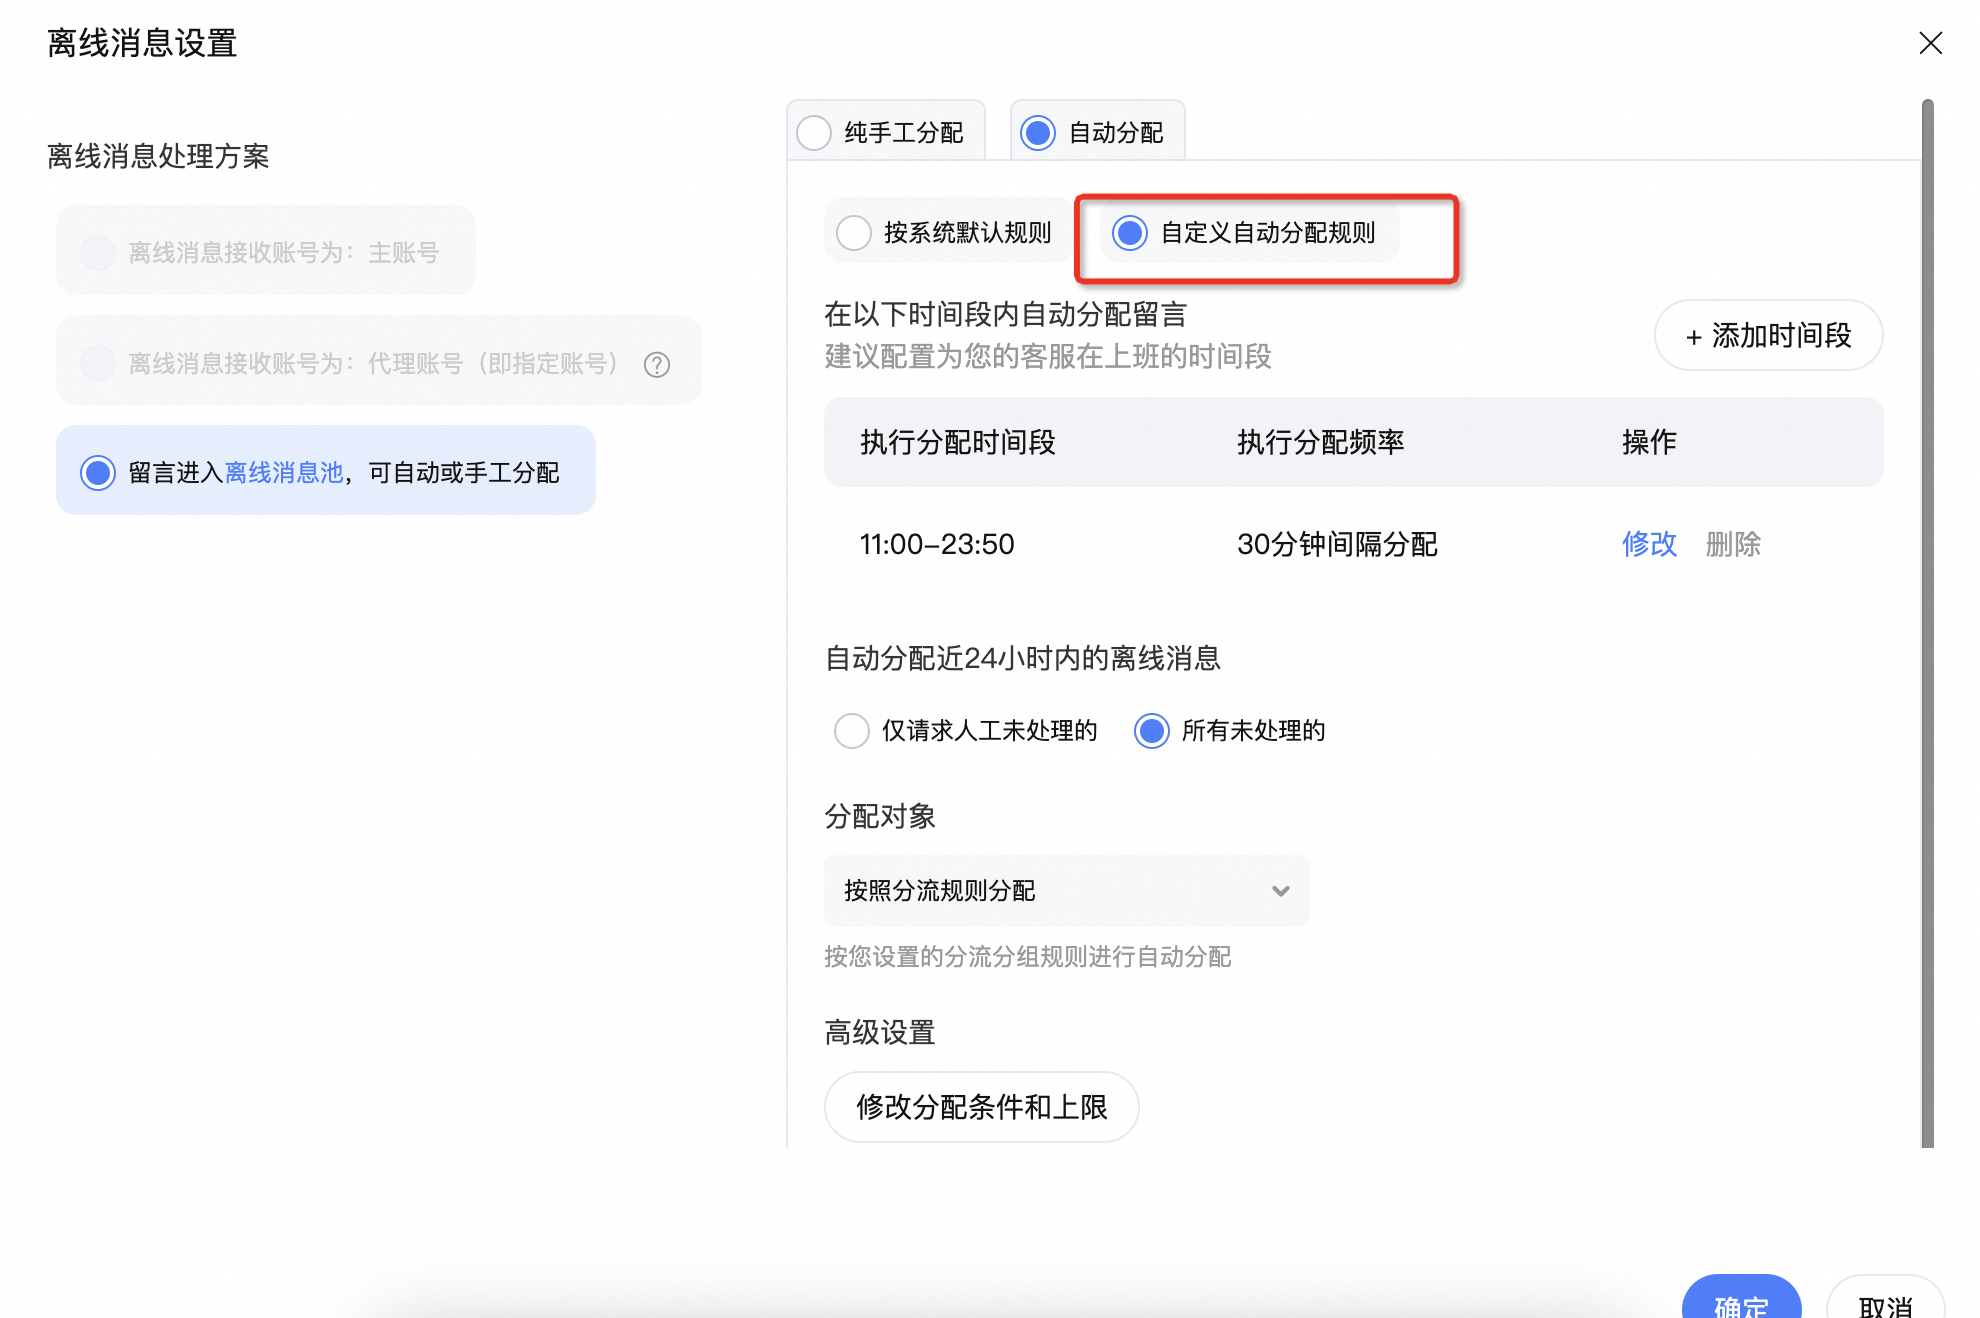The height and width of the screenshot is (1318, 1980).
Task: Click the 离线消息处理方案 heading
Action: (158, 156)
